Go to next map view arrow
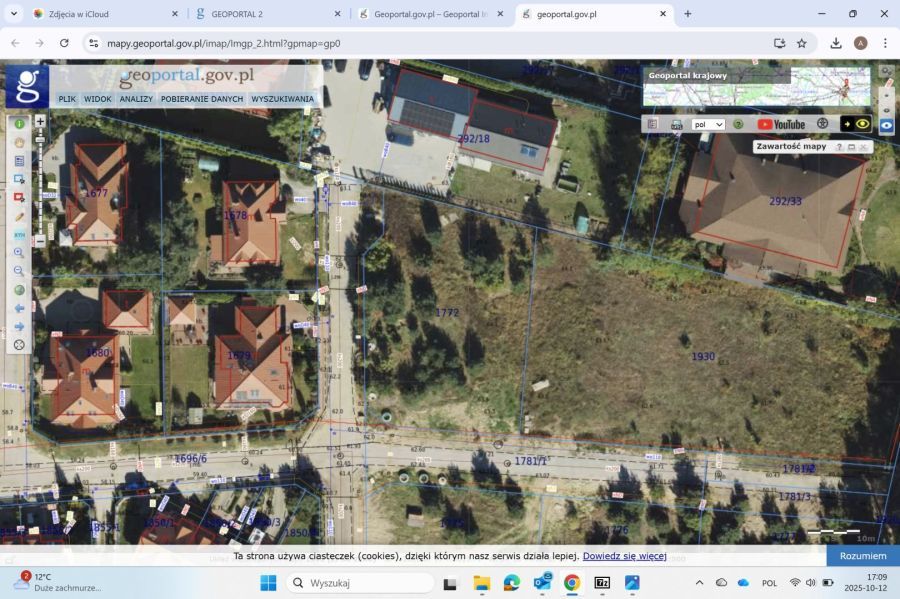The height and width of the screenshot is (599, 900). coord(19,326)
